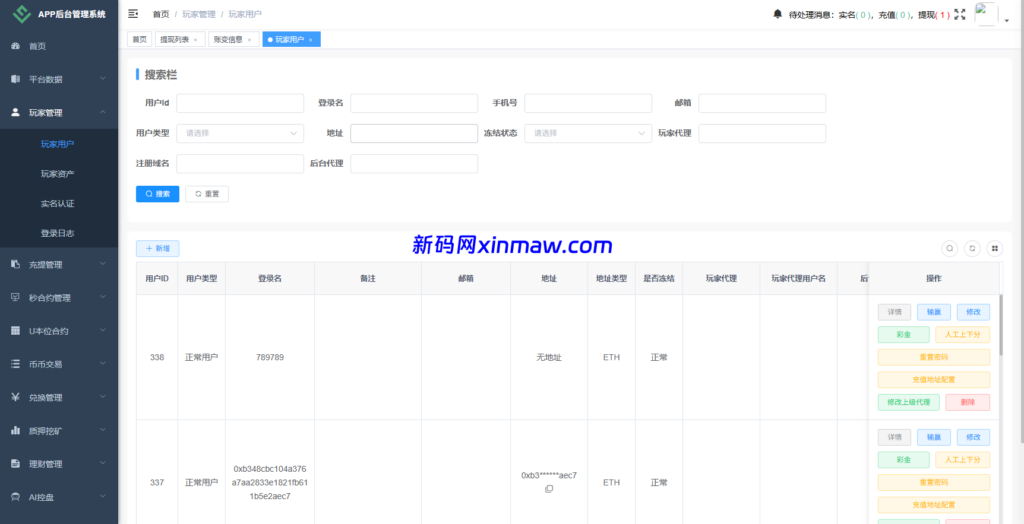Click the 质押挖矿 chart icon
Viewport: 1024px width, 524px height.
tap(16, 431)
